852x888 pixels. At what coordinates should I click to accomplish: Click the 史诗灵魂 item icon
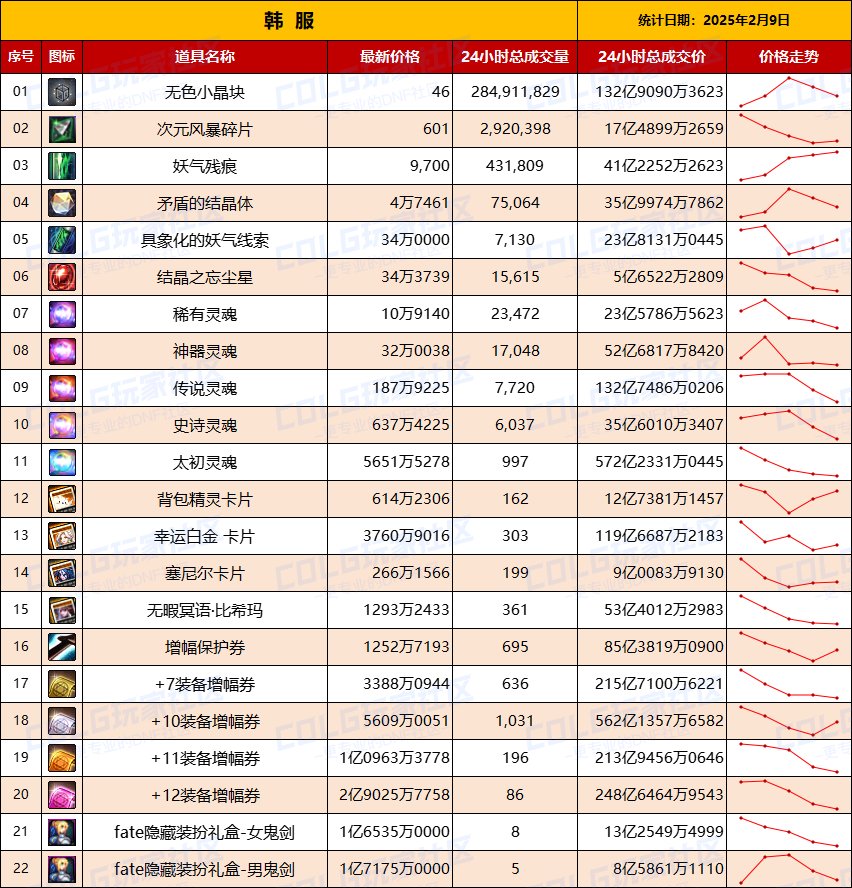click(x=62, y=425)
